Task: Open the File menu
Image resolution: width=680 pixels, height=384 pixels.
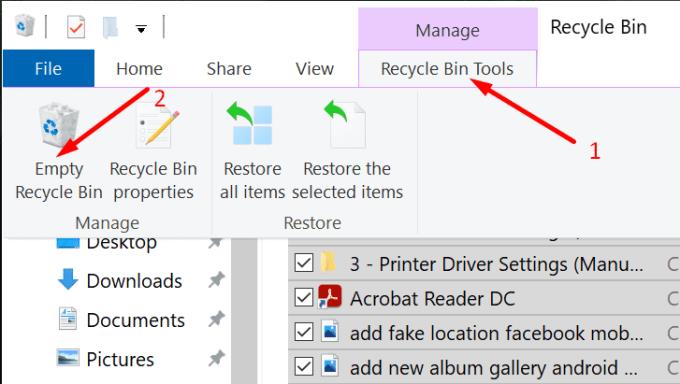Action: (48, 69)
